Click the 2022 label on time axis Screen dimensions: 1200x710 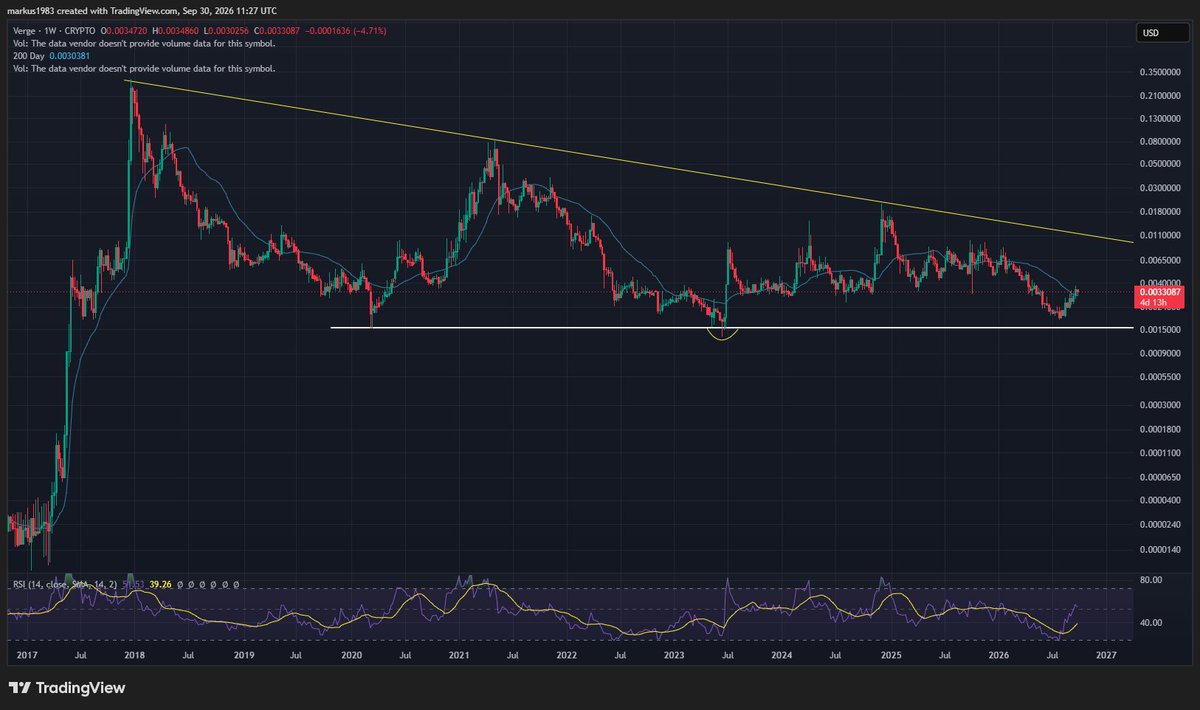(x=567, y=657)
